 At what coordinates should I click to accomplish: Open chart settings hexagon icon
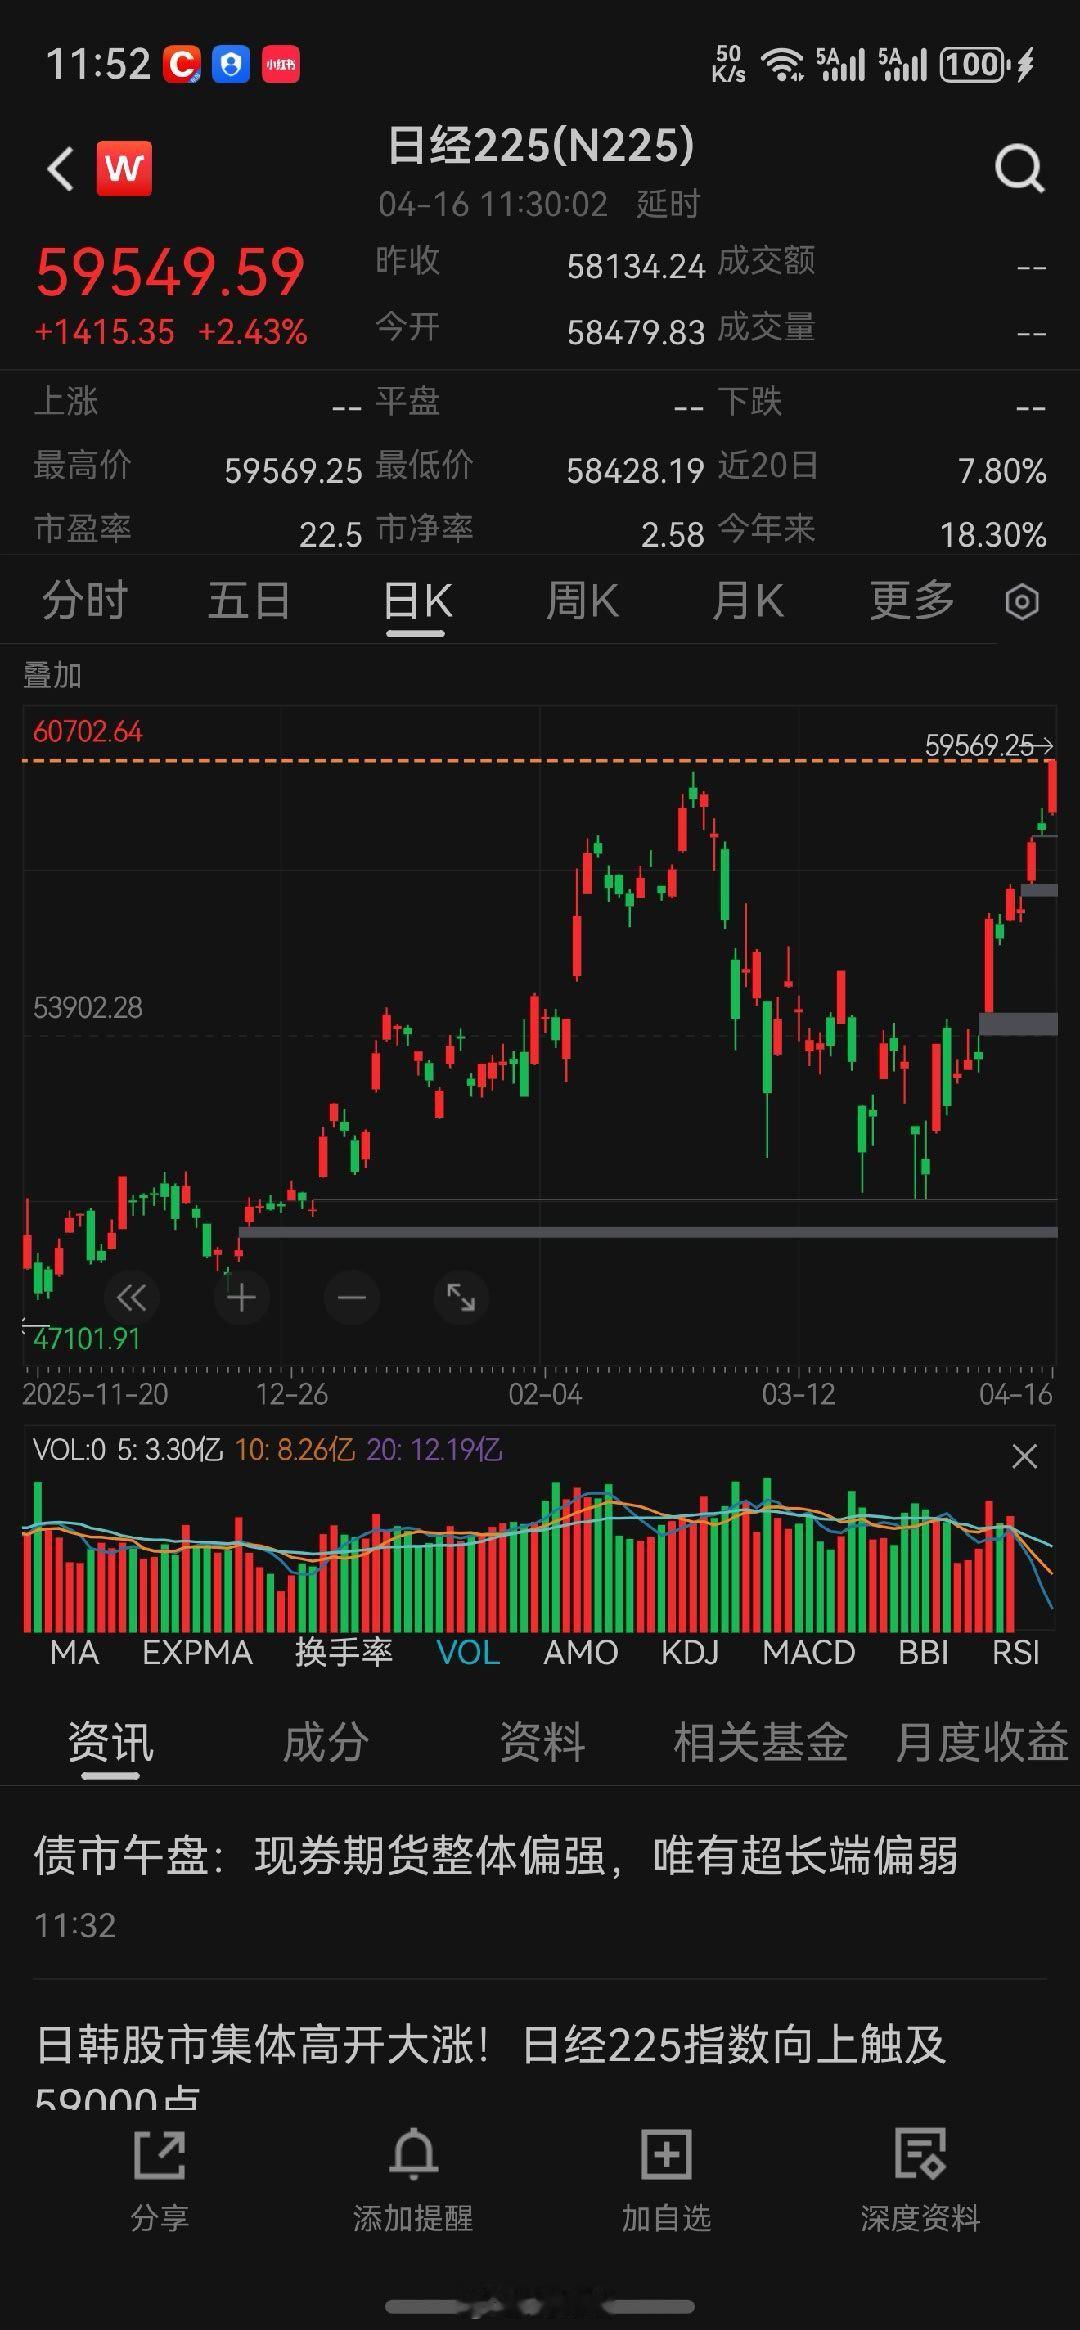1022,602
